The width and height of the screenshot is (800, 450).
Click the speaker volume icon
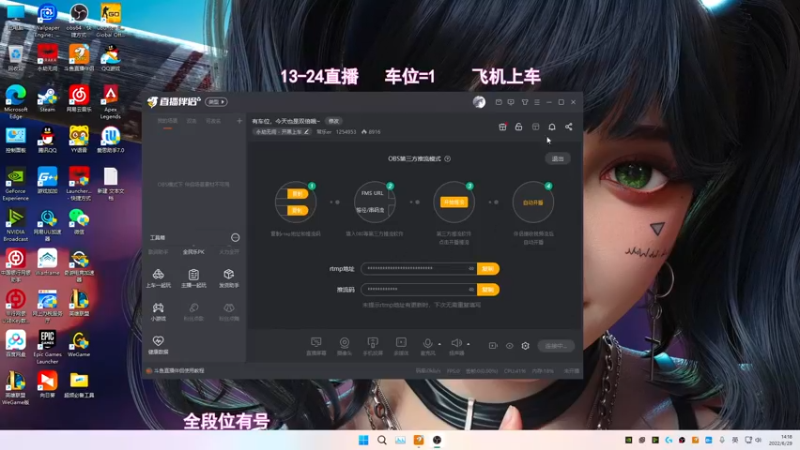click(x=456, y=343)
